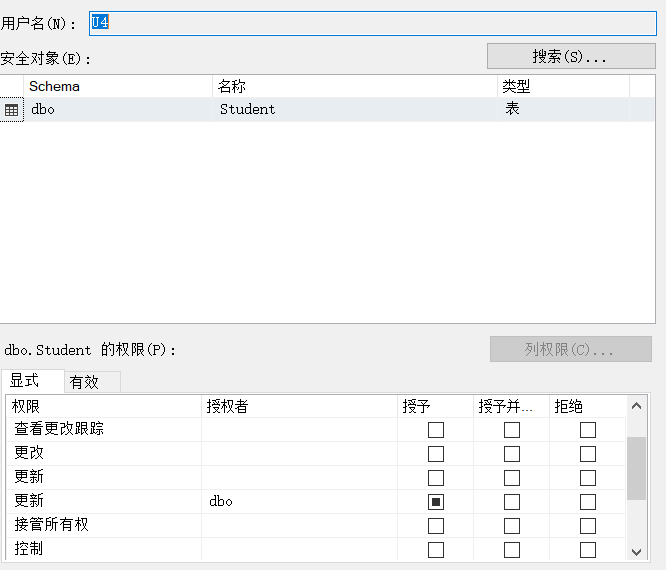Check 拒绝 for 更改 permission

pyautogui.click(x=588, y=454)
